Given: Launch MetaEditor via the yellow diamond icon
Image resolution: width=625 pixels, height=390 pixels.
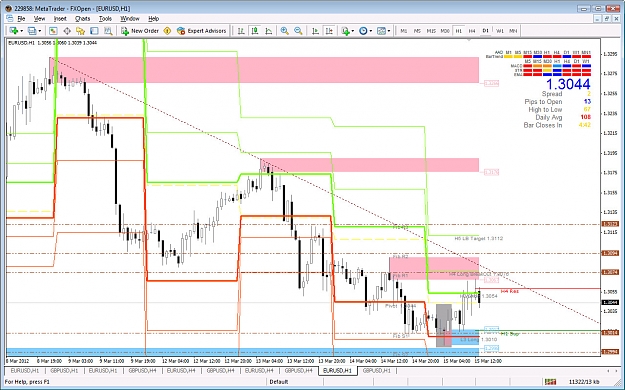Looking at the screenshot, I should (167, 31).
